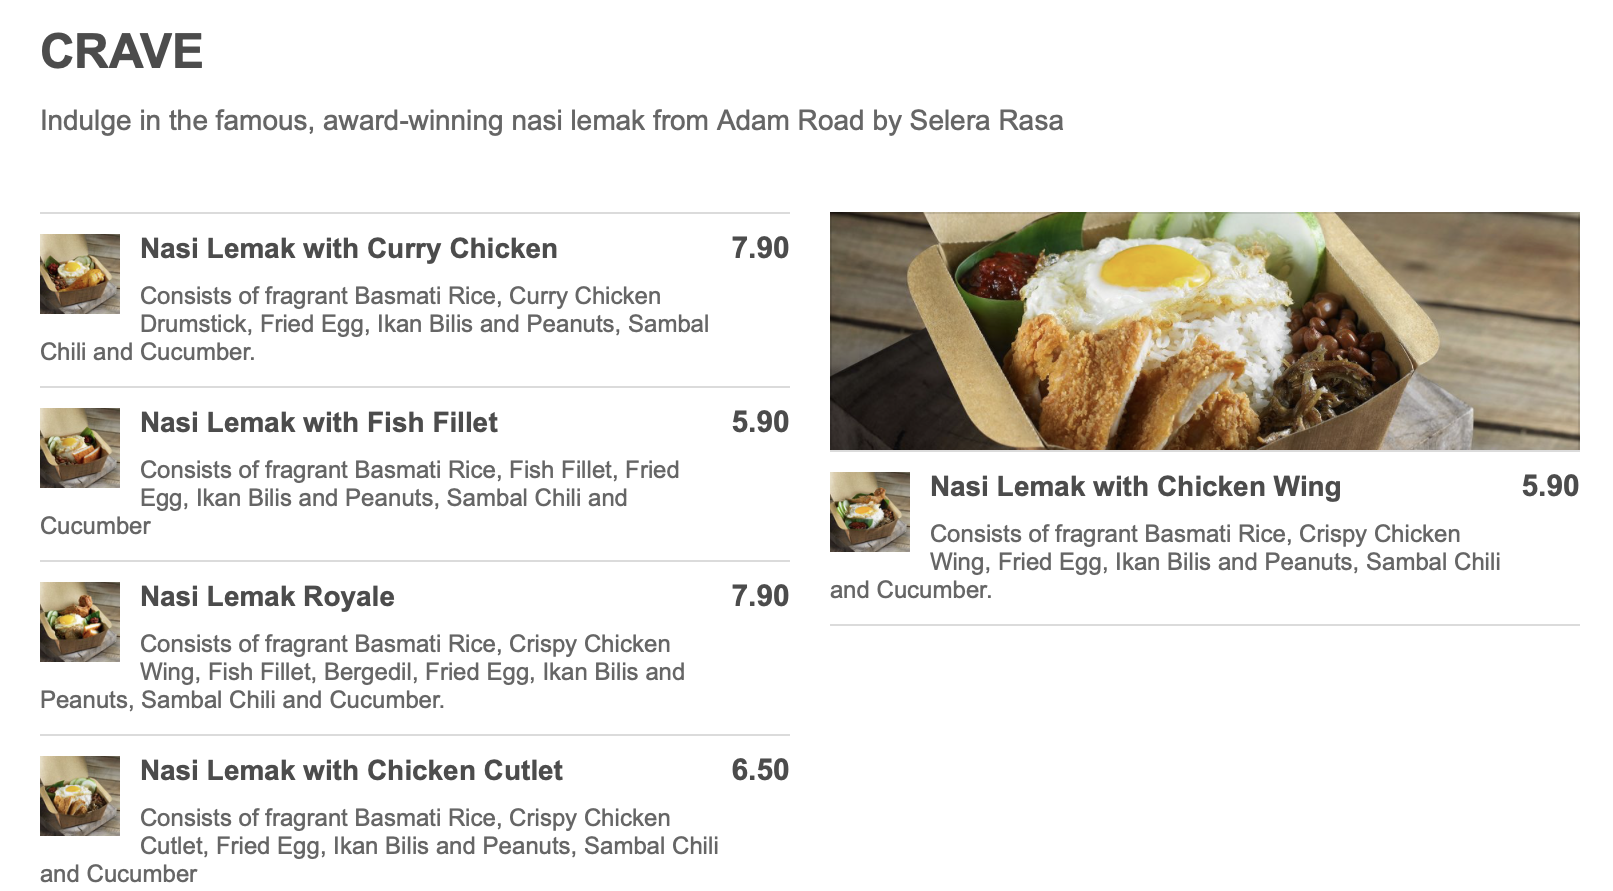
Task: Click the 7.90 price of Curry Chicken
Action: [760, 248]
